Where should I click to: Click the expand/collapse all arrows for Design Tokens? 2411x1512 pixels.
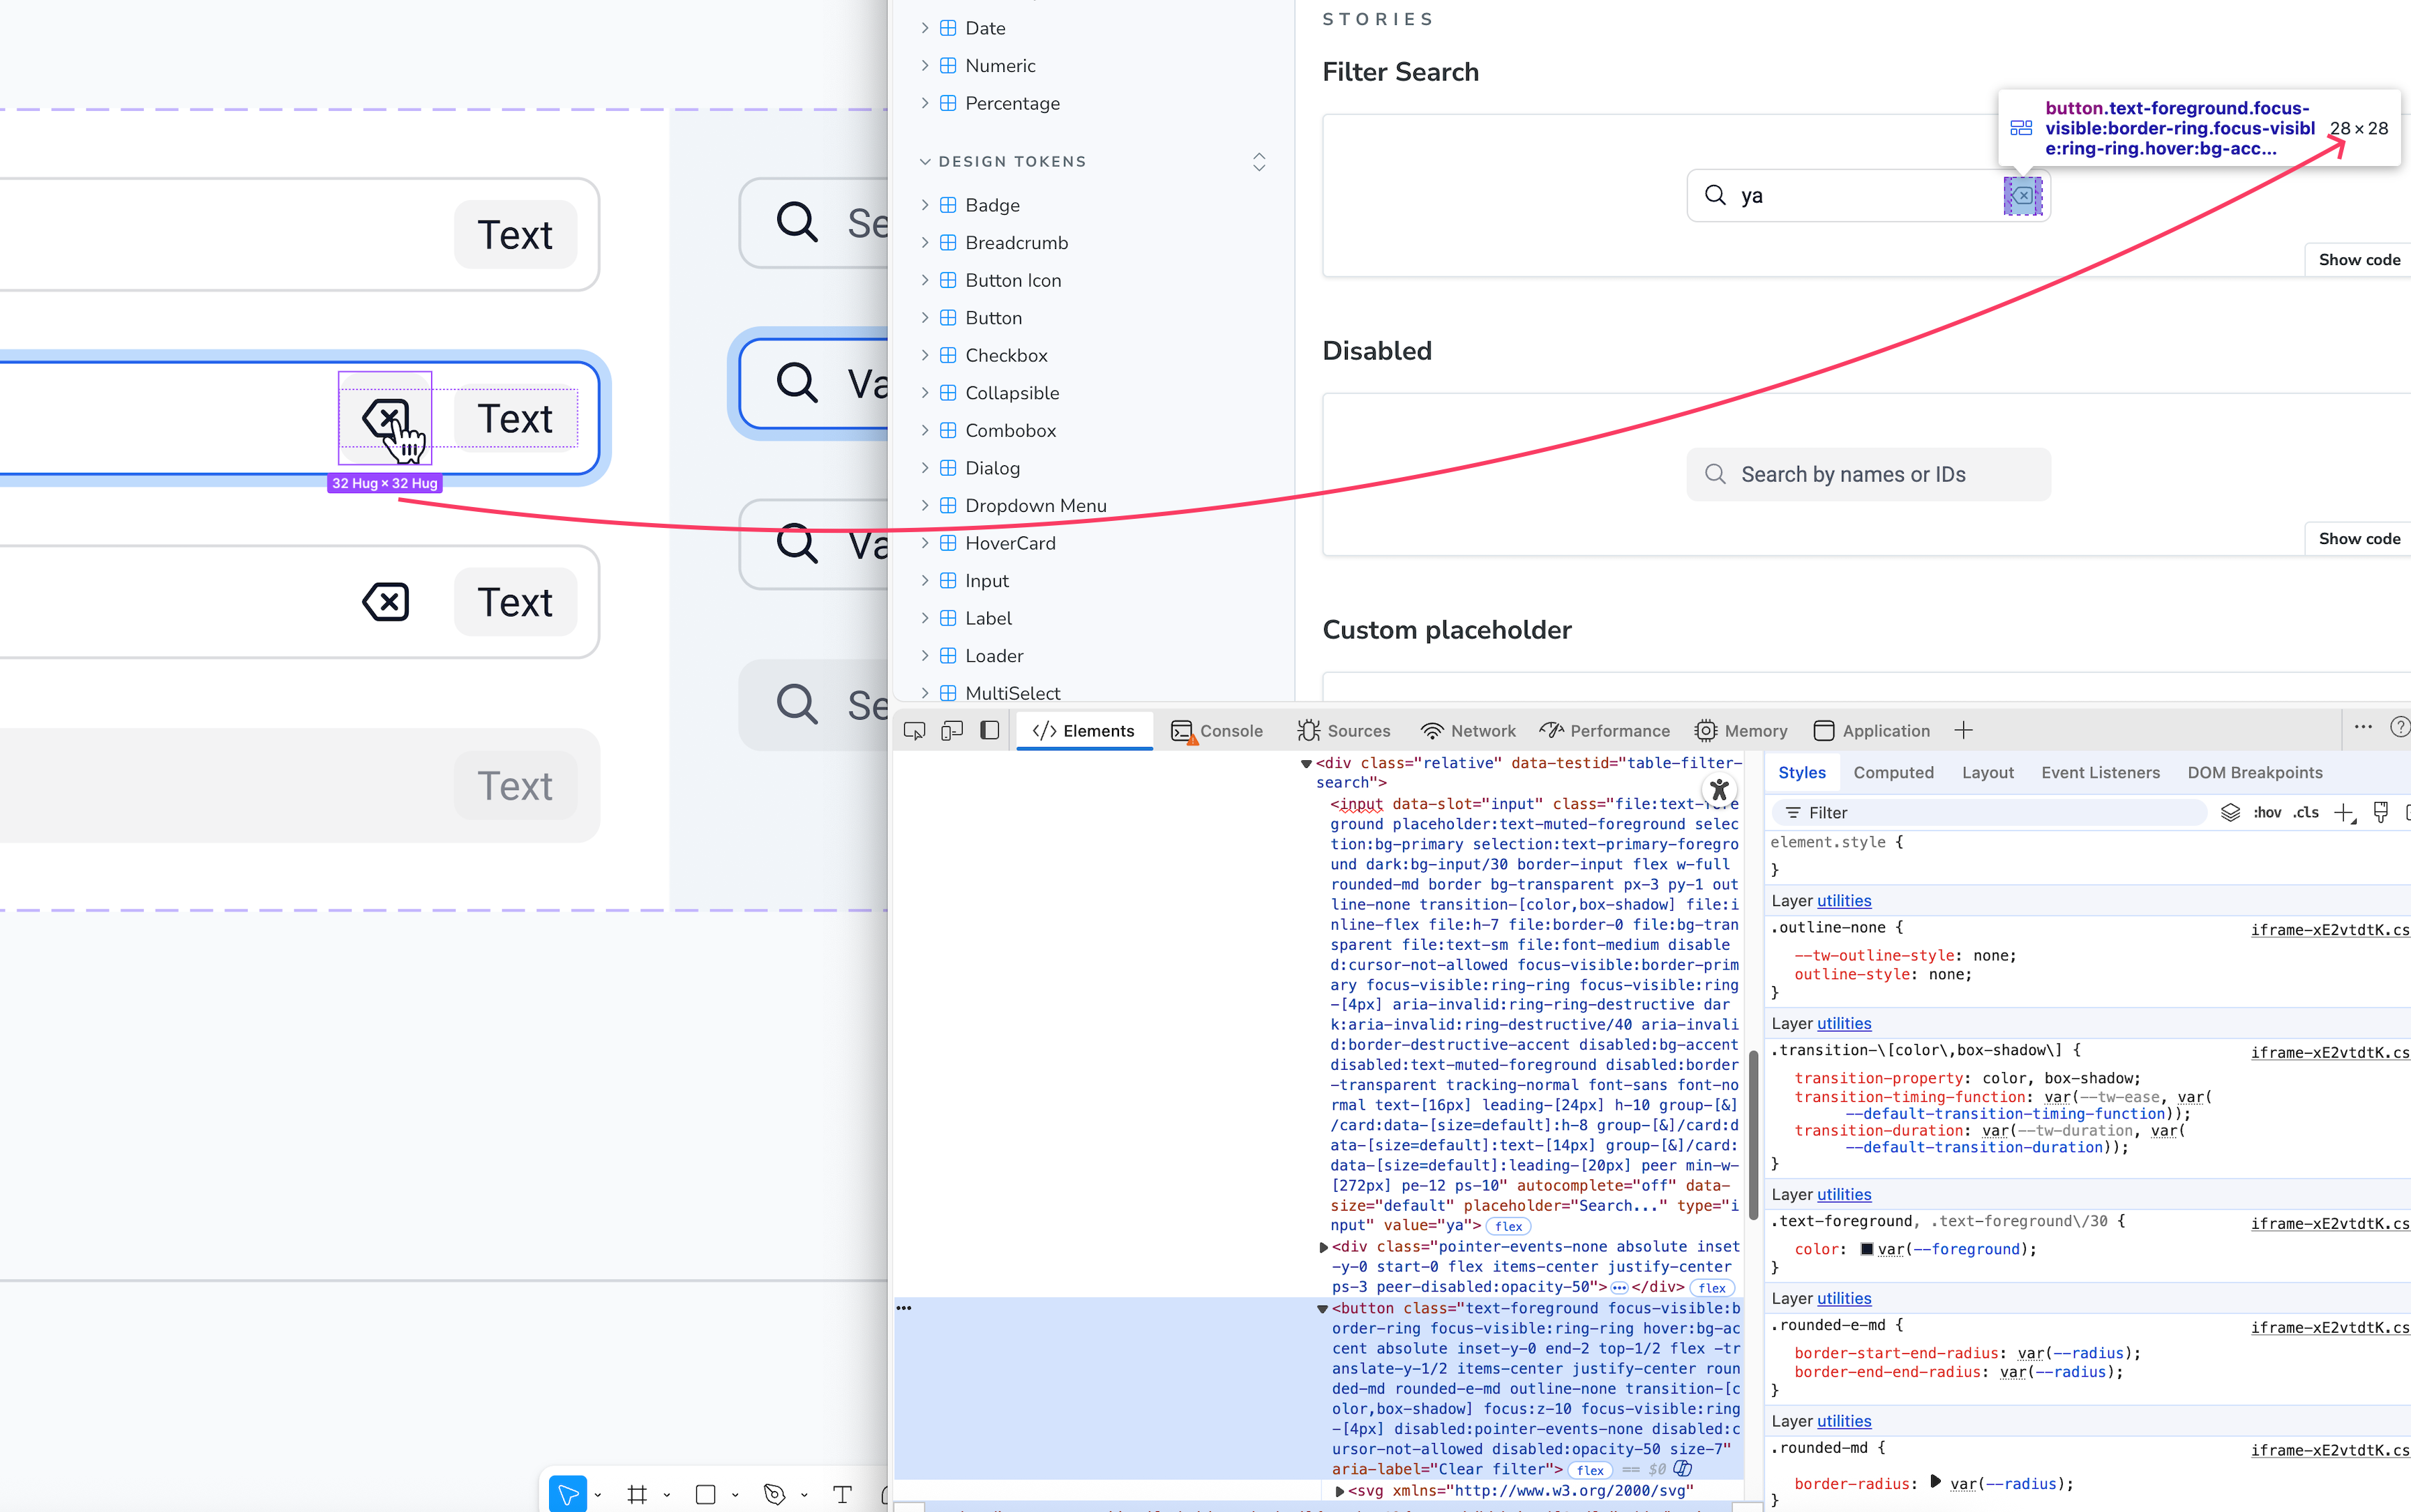[x=1259, y=162]
